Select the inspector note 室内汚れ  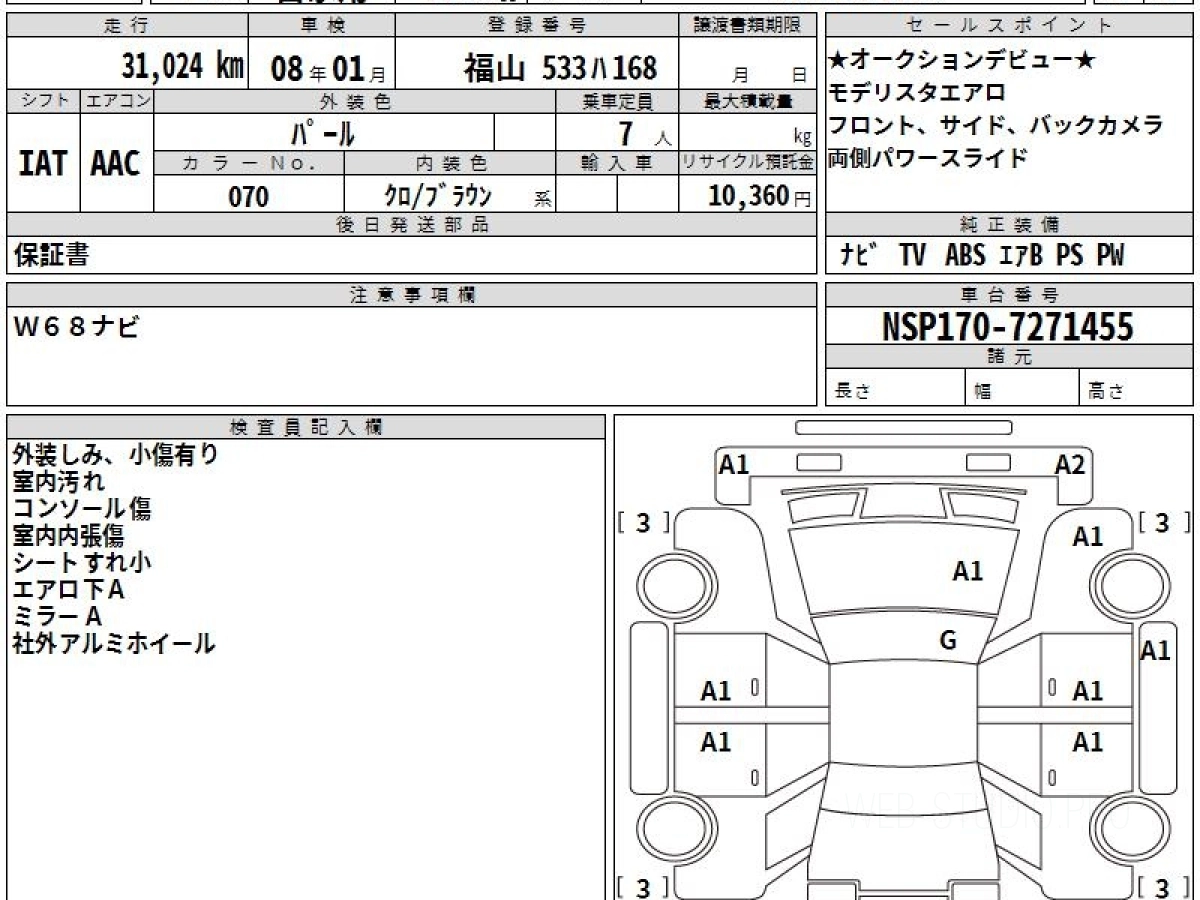tap(58, 482)
